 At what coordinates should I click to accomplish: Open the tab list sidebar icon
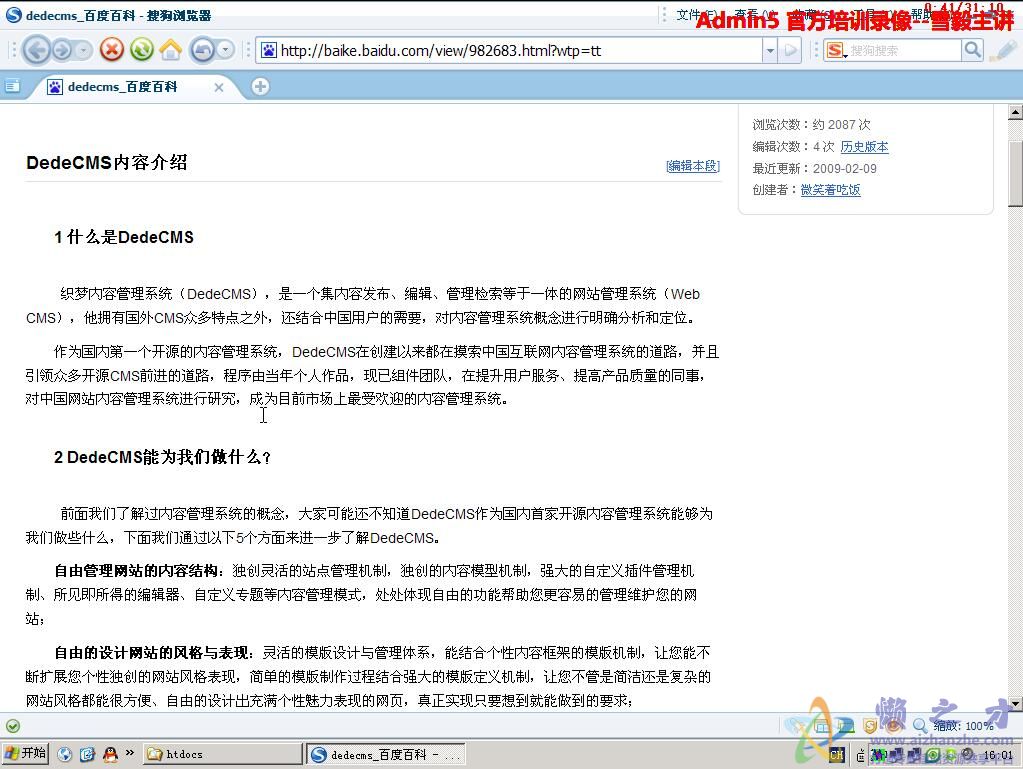(12, 86)
